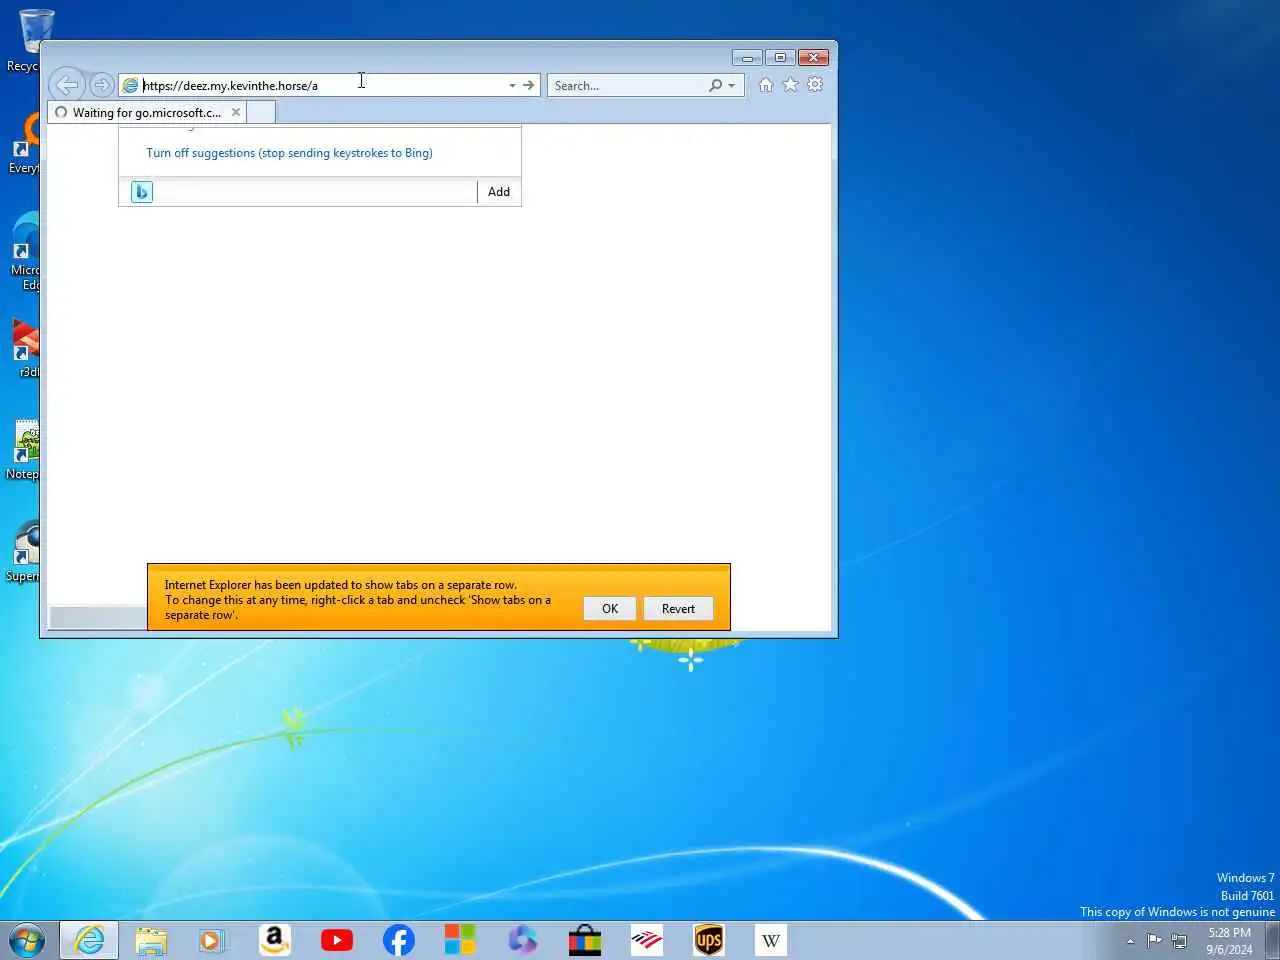Select the Microsoft Edge desktop shortcut
Image resolution: width=1280 pixels, height=960 pixels.
pyautogui.click(x=26, y=250)
